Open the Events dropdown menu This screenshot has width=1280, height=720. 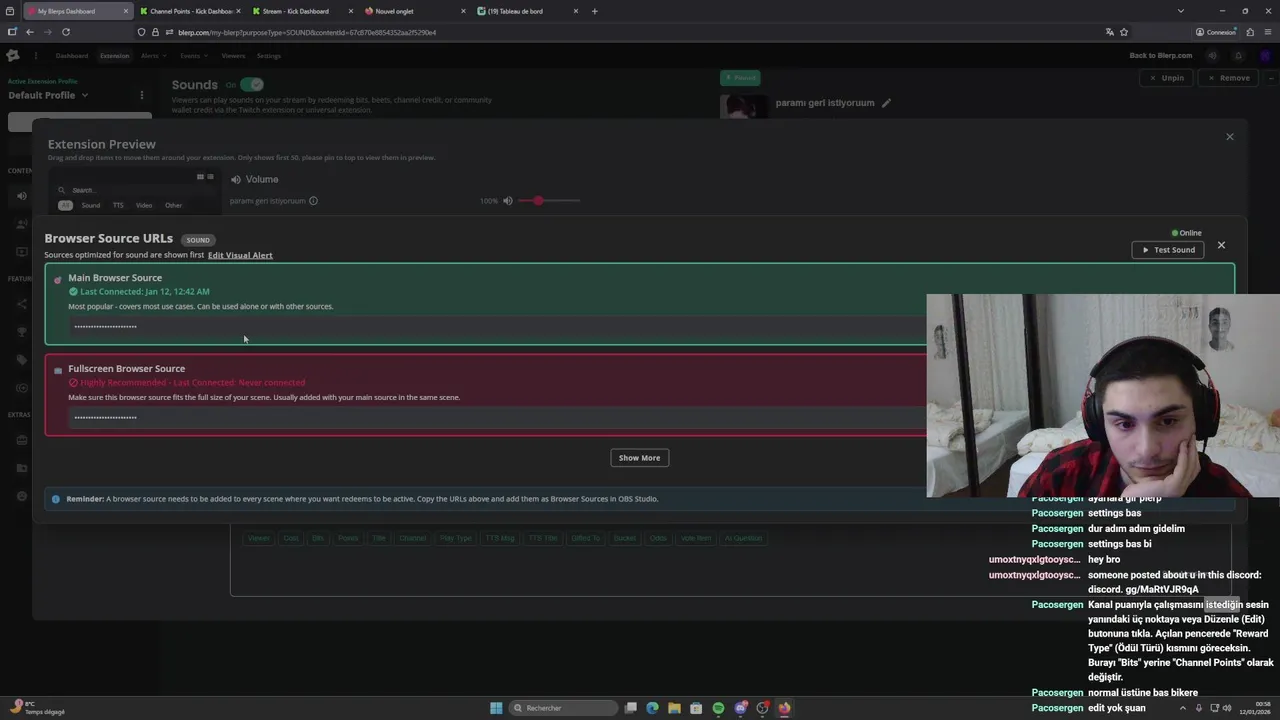coord(194,56)
